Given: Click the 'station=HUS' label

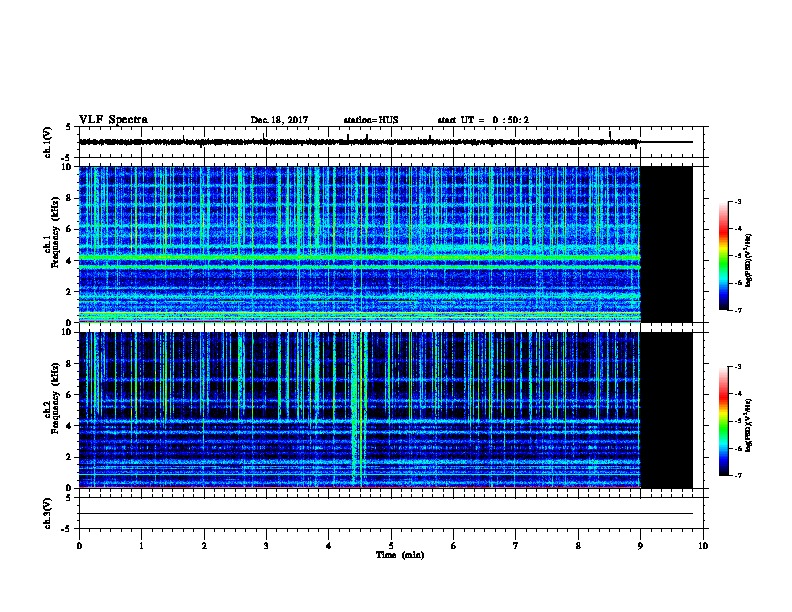Looking at the screenshot, I should coord(371,120).
